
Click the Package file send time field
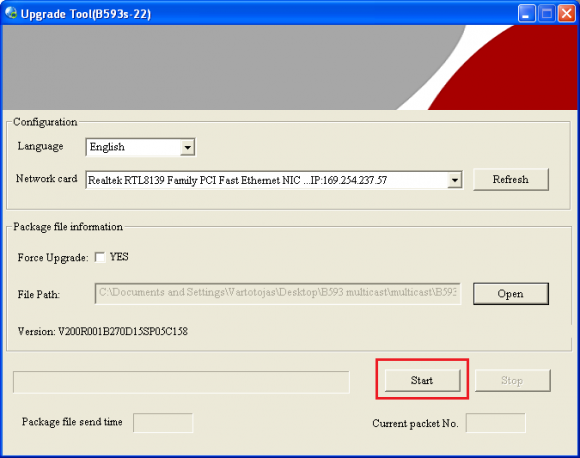(x=163, y=422)
